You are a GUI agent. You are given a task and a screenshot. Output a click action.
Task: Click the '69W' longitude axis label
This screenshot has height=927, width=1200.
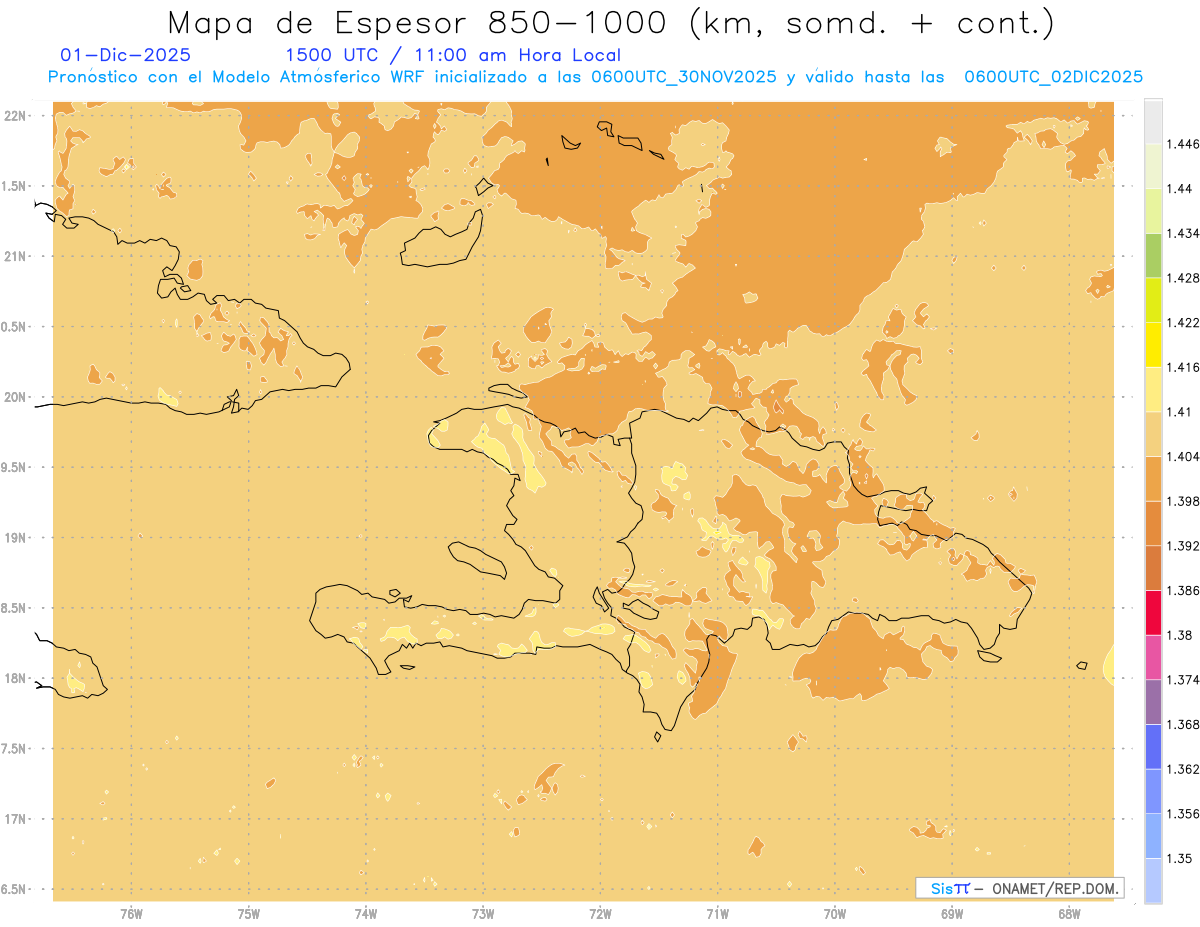[952, 914]
